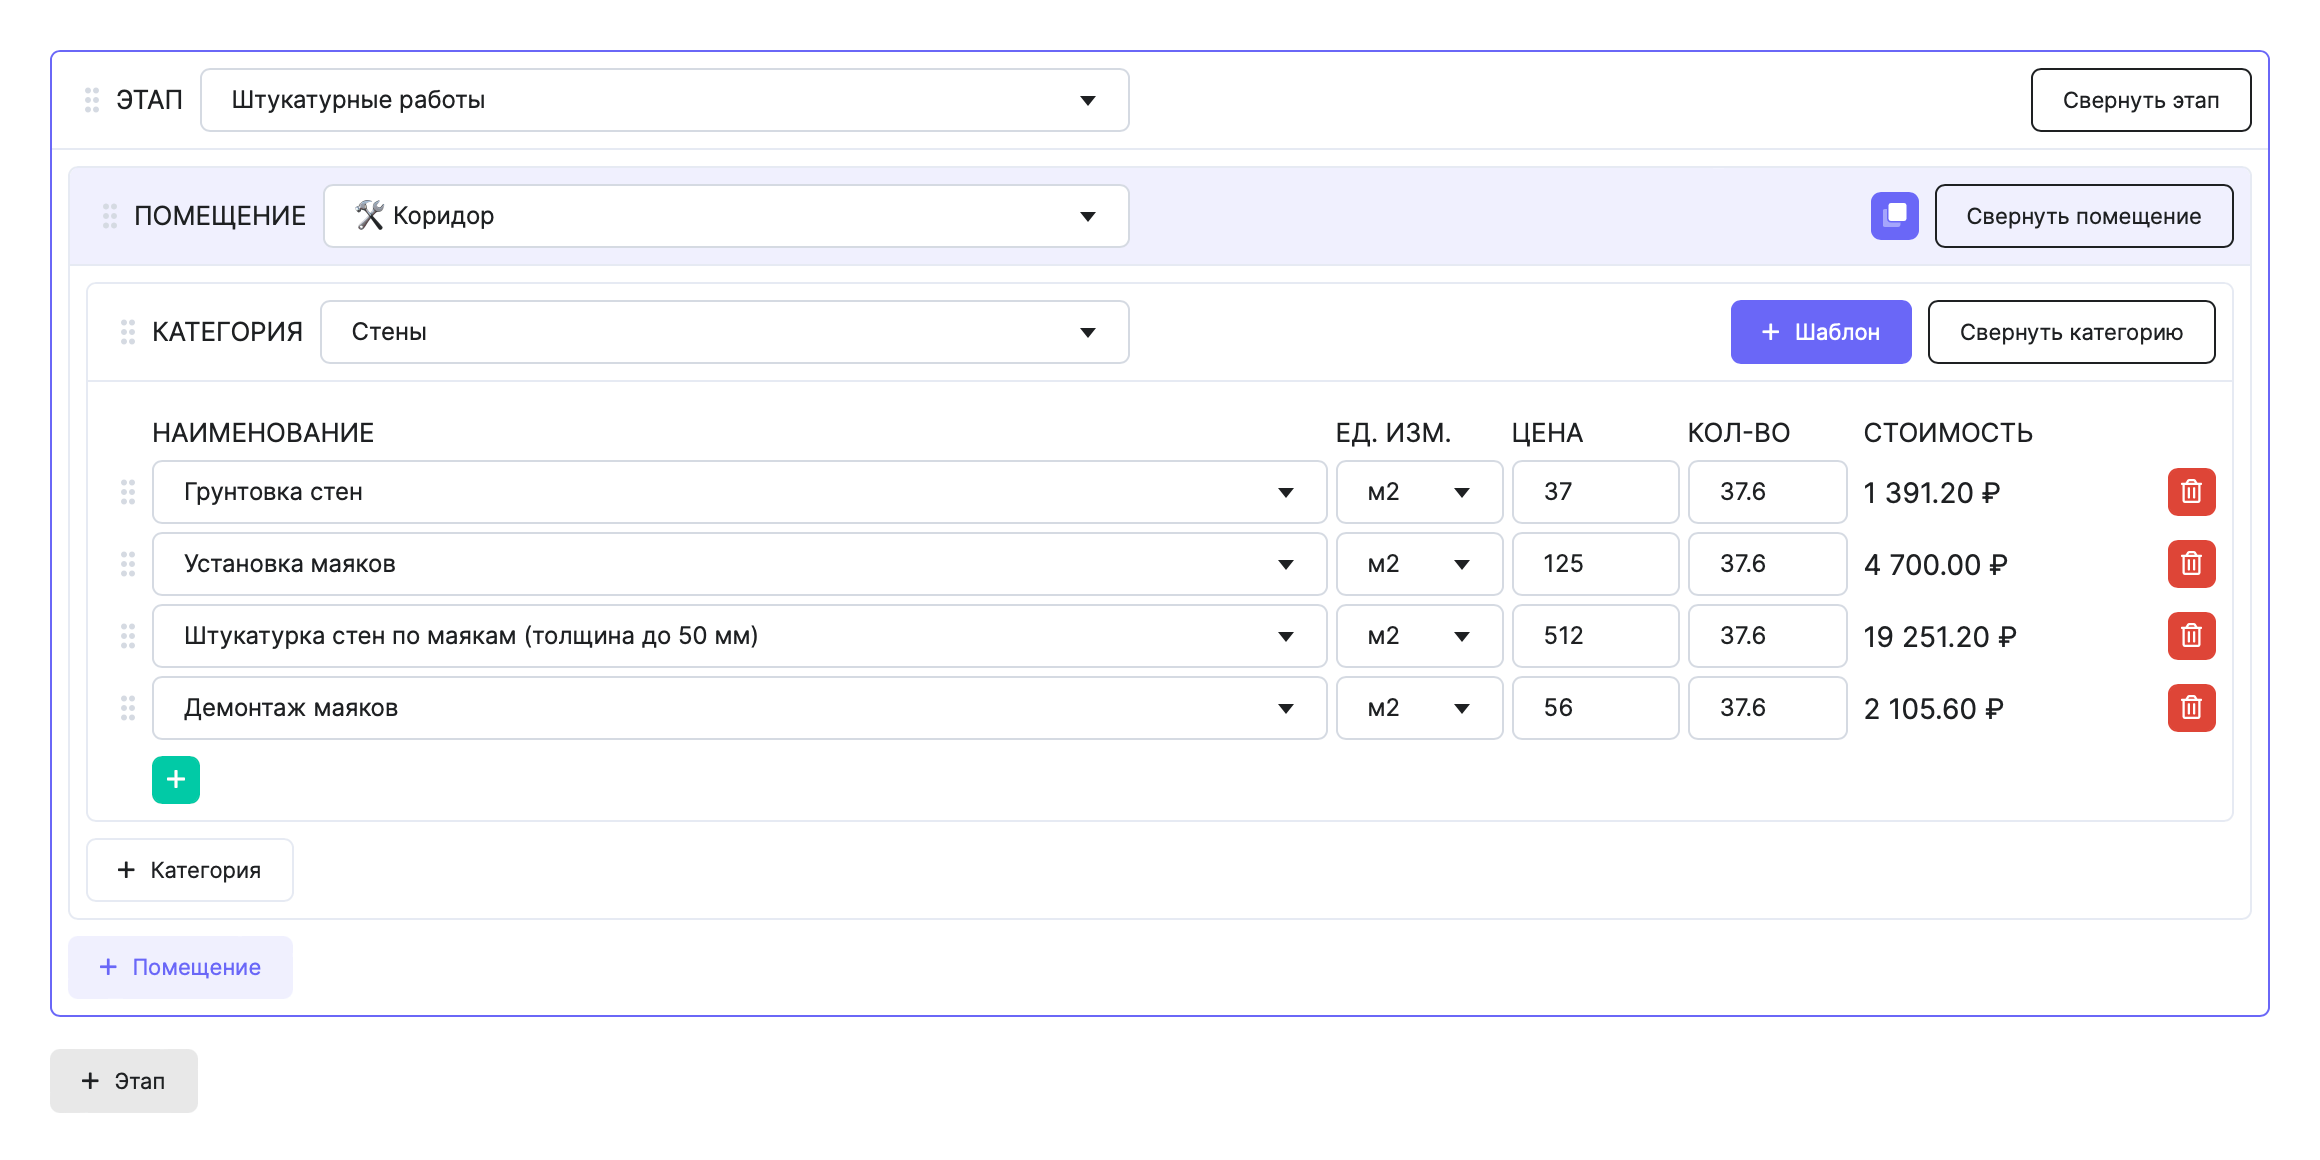The width and height of the screenshot is (2320, 1160).
Task: Click quantity field in Грунтовка стен row
Action: 1766,492
